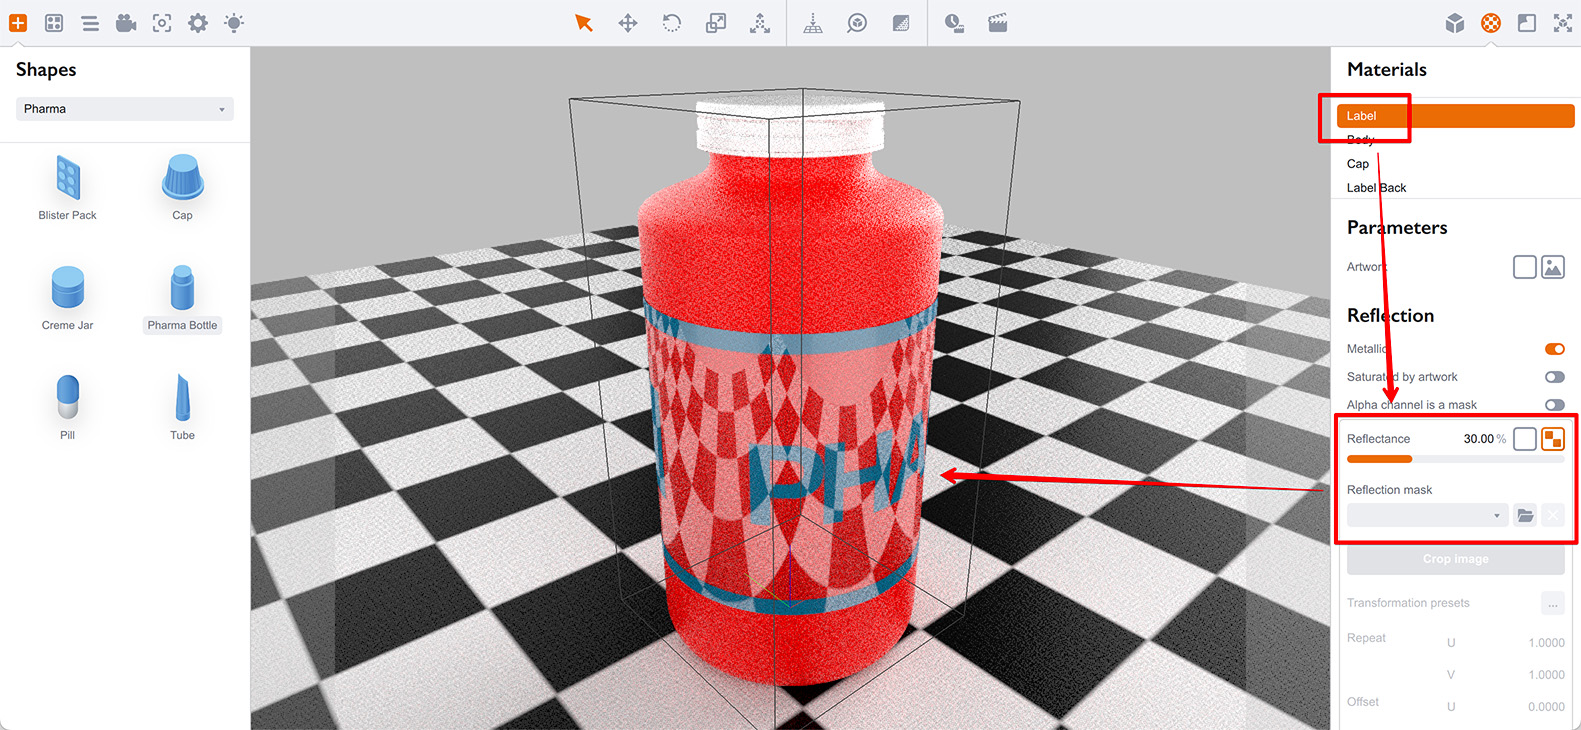Viewport: 1581px width, 730px height.
Task: Choose the Creme Jar shape thumbnail
Action: pyautogui.click(x=68, y=290)
